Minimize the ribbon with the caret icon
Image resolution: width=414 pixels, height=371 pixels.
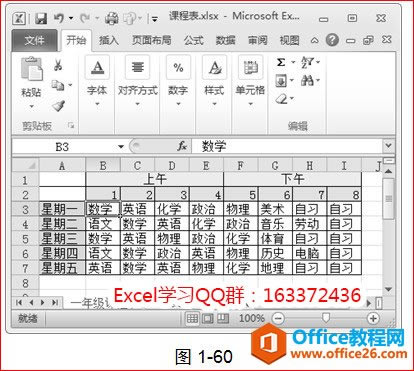pos(314,40)
